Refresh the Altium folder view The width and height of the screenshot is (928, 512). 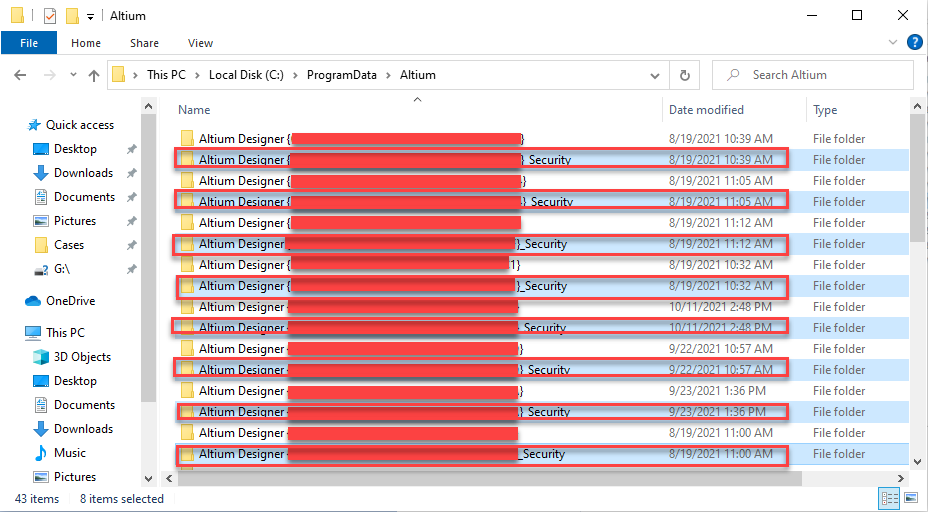[x=685, y=75]
